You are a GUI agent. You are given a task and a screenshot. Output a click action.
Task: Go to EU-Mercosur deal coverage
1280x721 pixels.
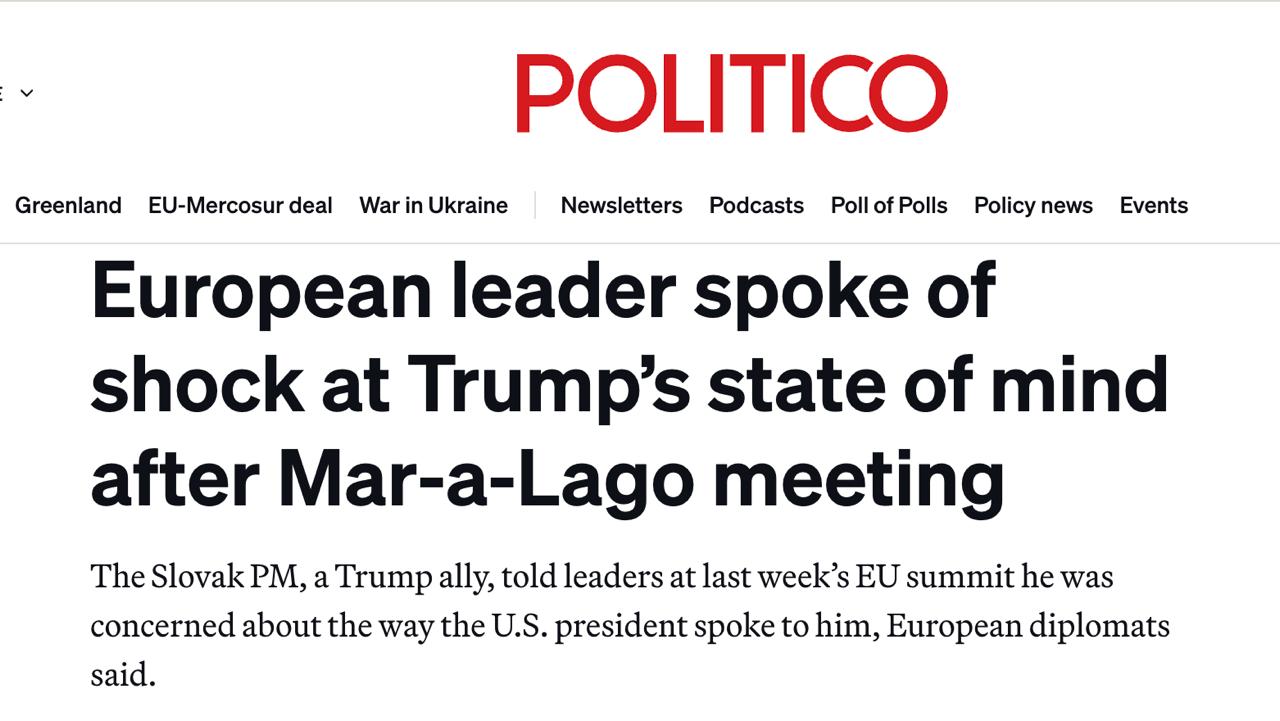pos(240,205)
